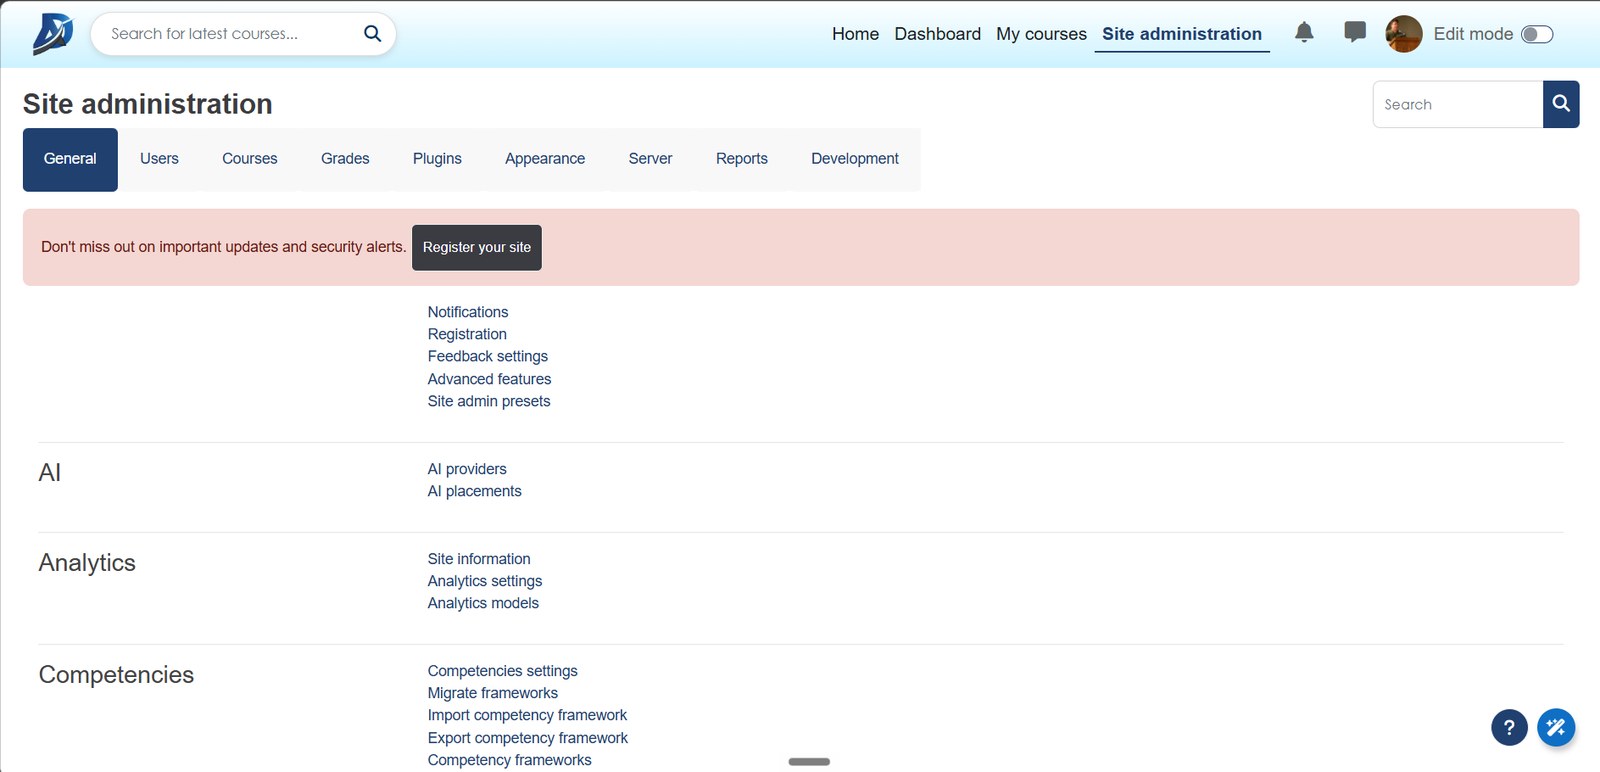The height and width of the screenshot is (772, 1600).
Task: Focus the site administration Search field
Action: click(x=1458, y=104)
